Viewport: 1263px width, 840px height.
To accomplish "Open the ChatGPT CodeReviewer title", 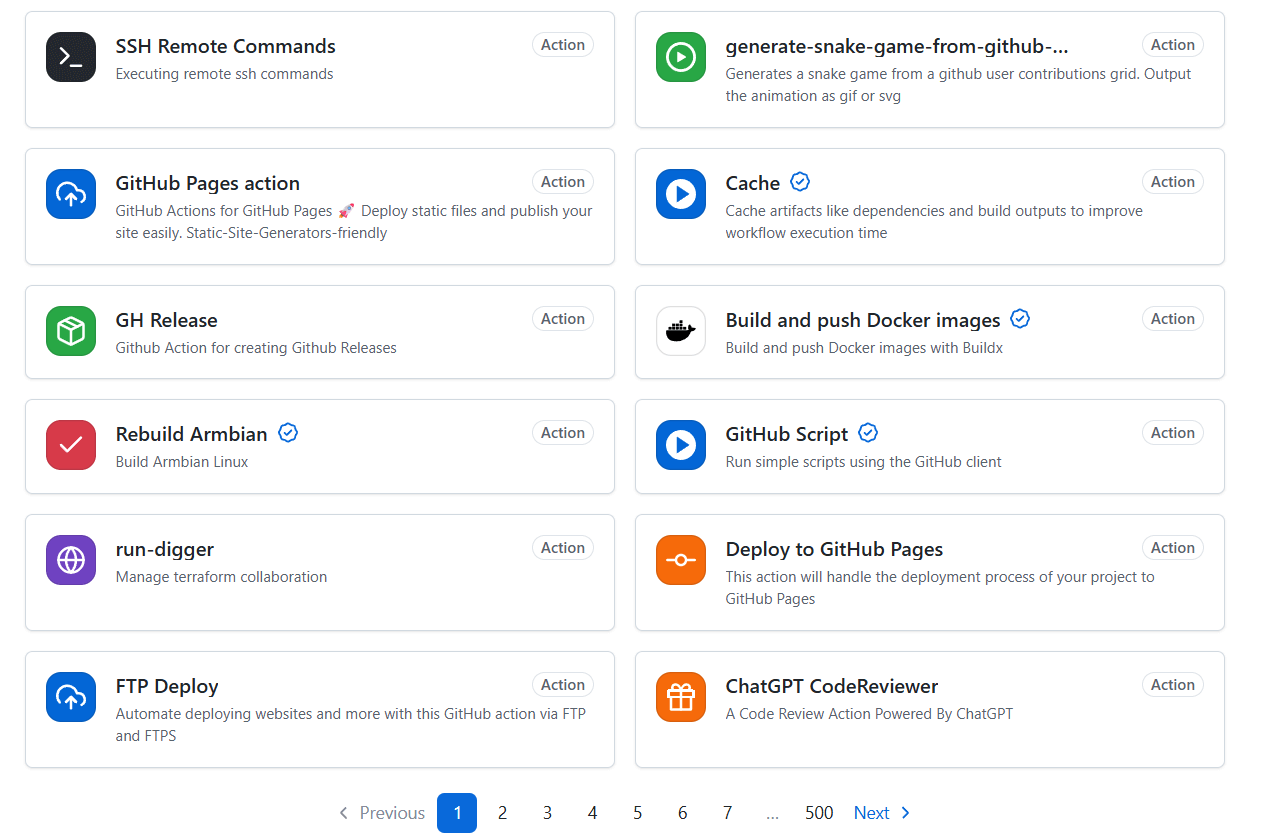I will point(832,686).
